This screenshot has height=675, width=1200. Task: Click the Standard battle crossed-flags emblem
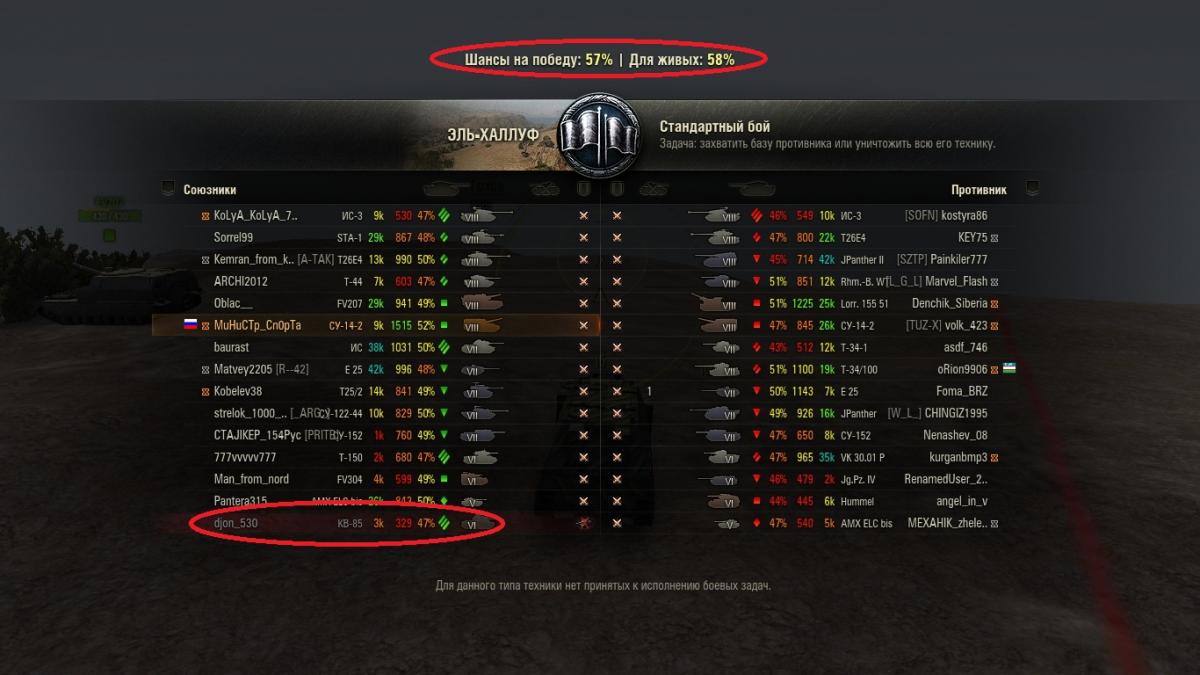[x=599, y=134]
